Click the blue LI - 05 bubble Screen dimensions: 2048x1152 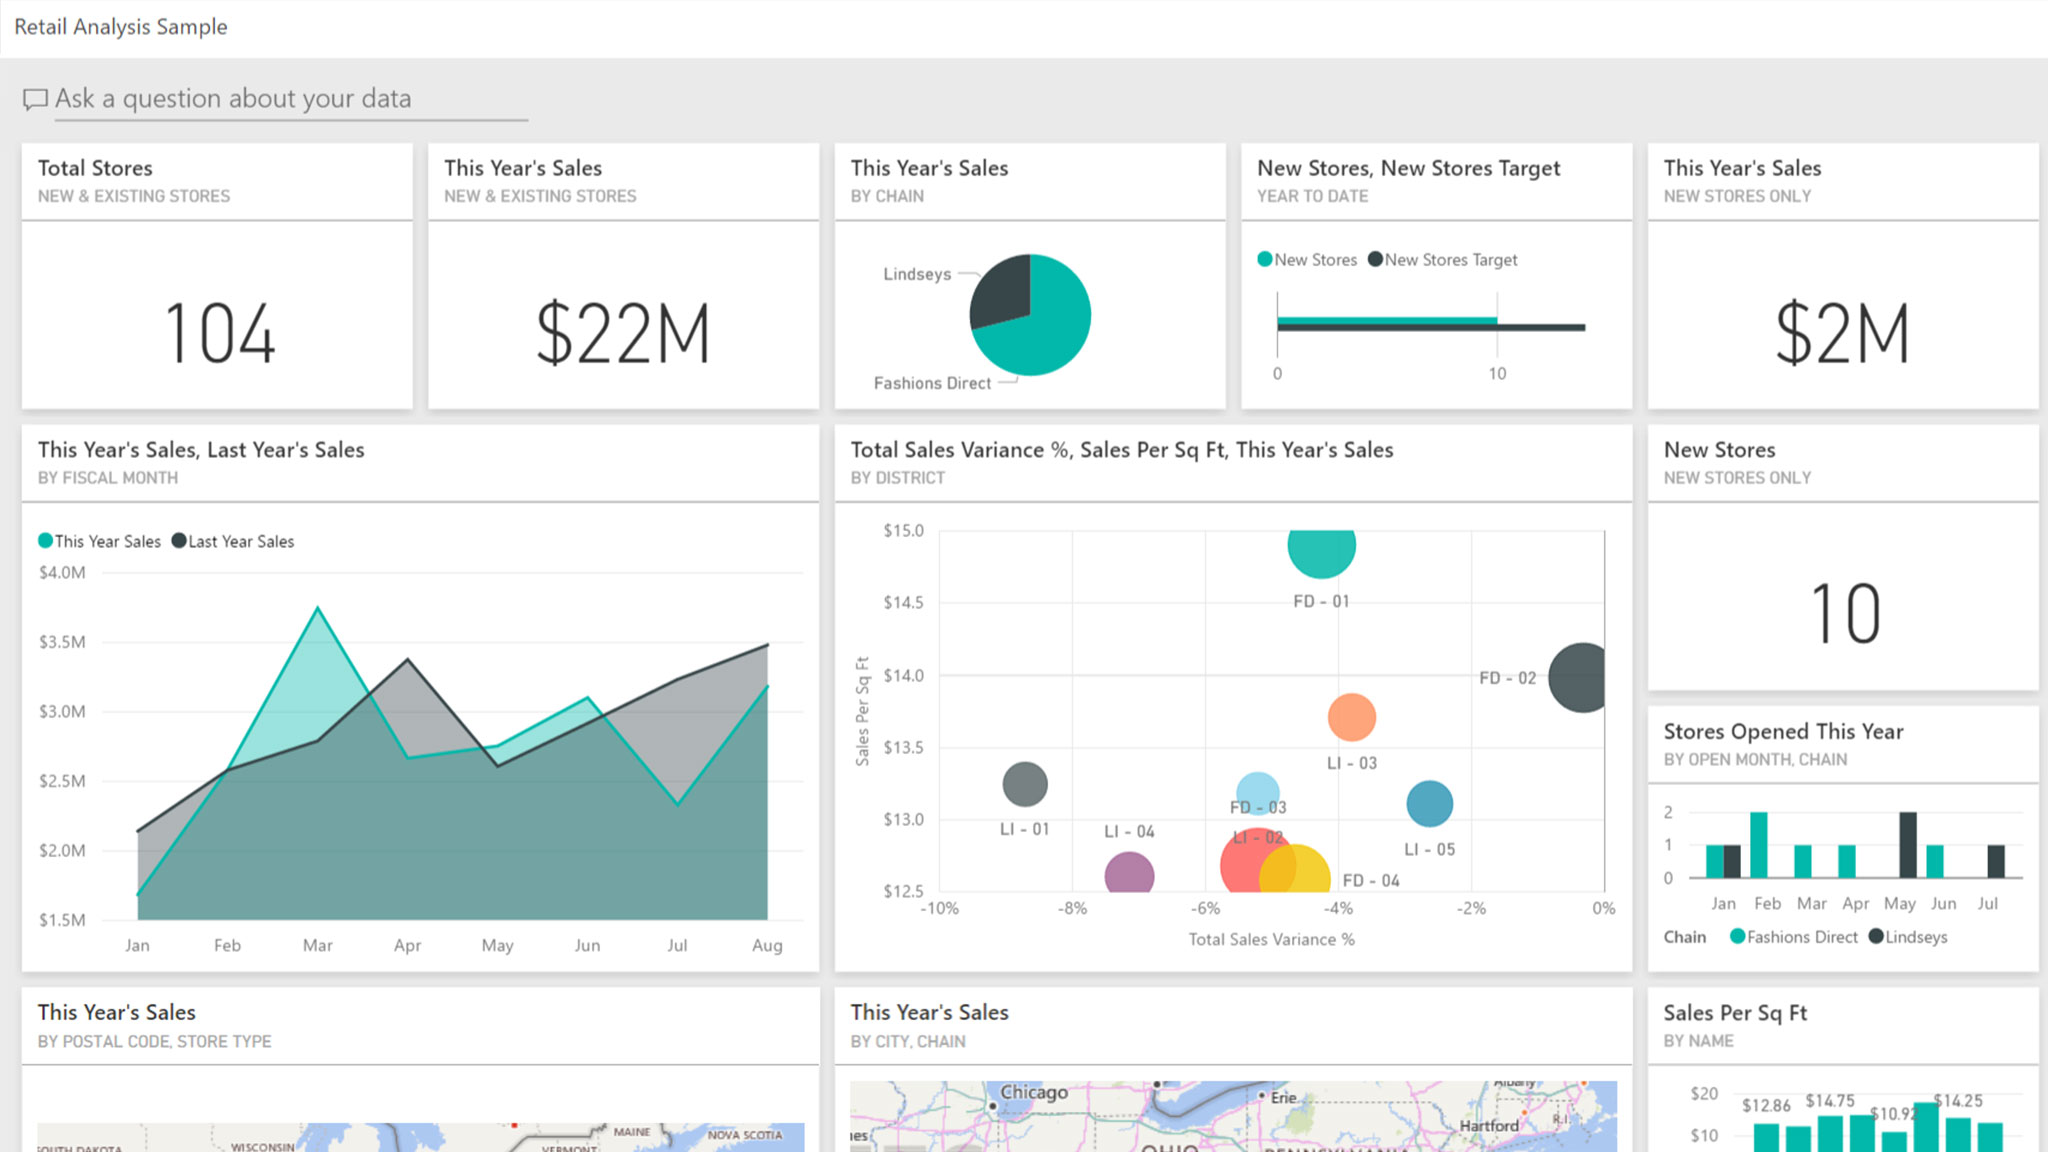[1429, 804]
